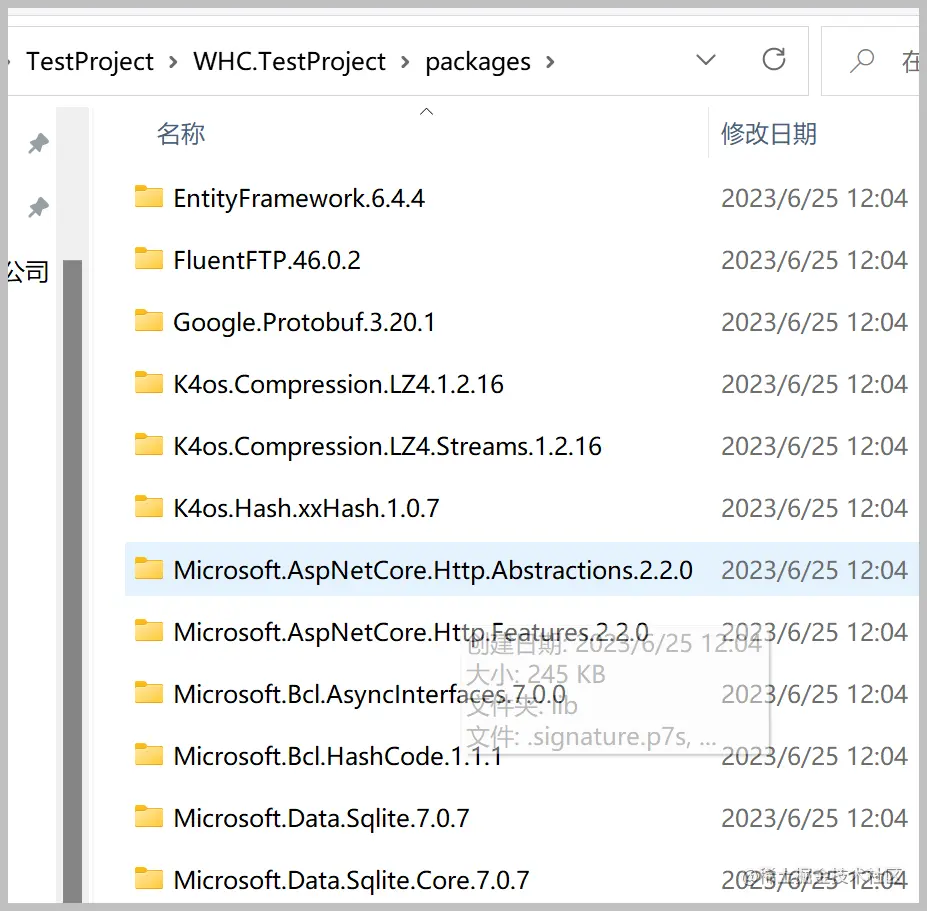Click the navigation pane vertical scrollbar
Viewport: 927px width, 911px height.
(x=72, y=581)
